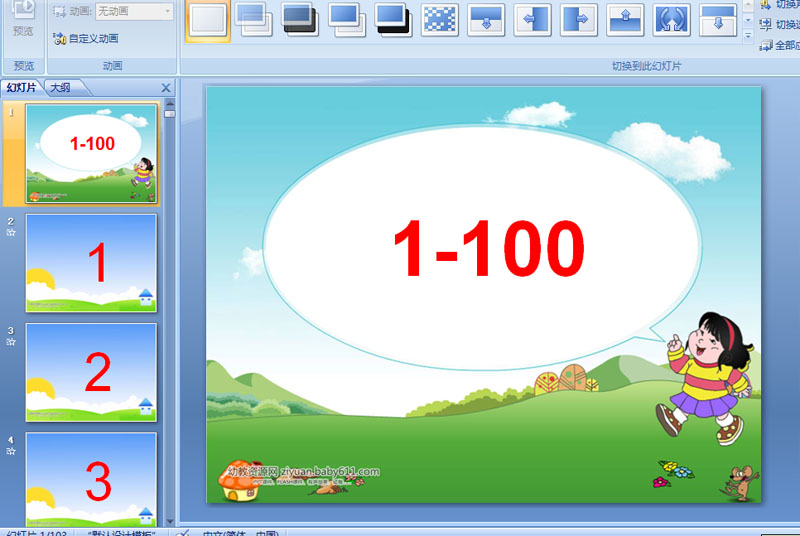The image size is (800, 536).
Task: Apply the Wipe Down transition
Action: point(486,20)
